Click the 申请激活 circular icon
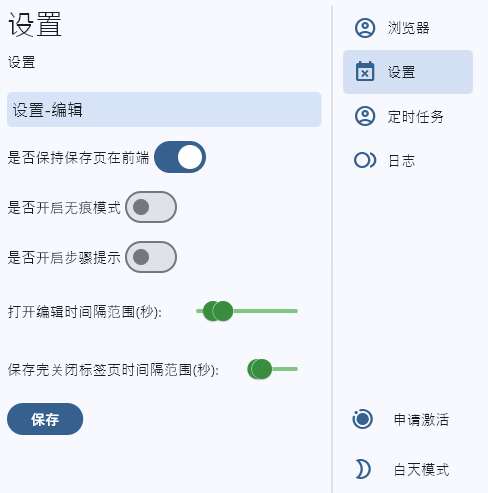This screenshot has height=493, width=488. [x=363, y=419]
